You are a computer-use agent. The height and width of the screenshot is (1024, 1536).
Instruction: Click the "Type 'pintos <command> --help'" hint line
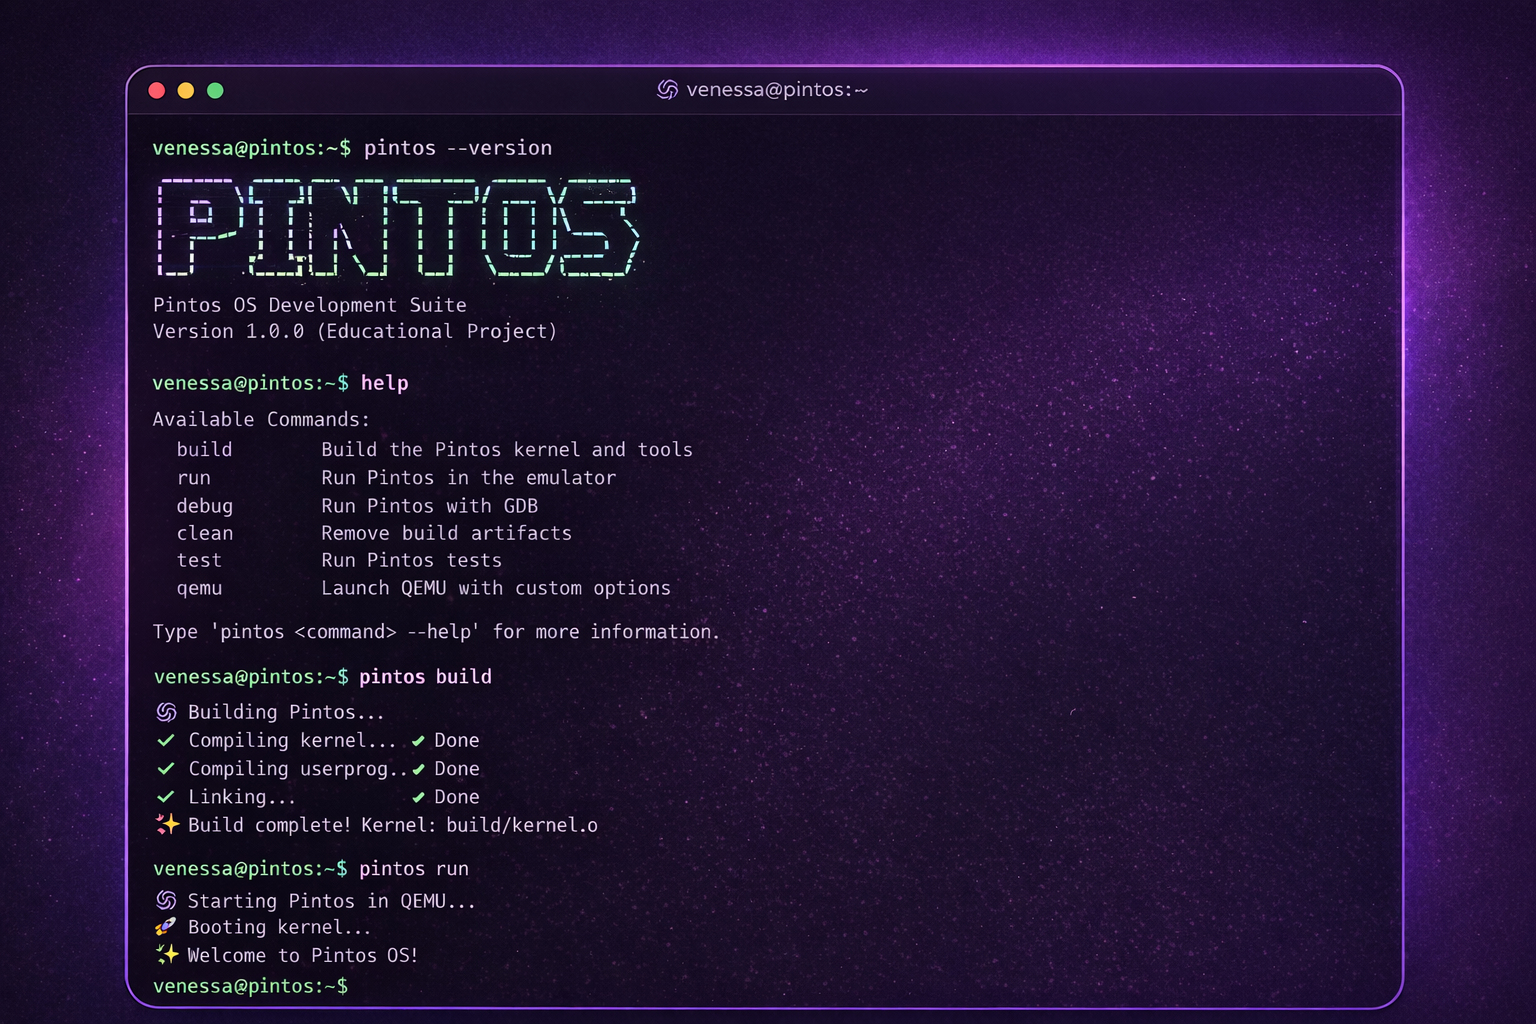pyautogui.click(x=436, y=632)
